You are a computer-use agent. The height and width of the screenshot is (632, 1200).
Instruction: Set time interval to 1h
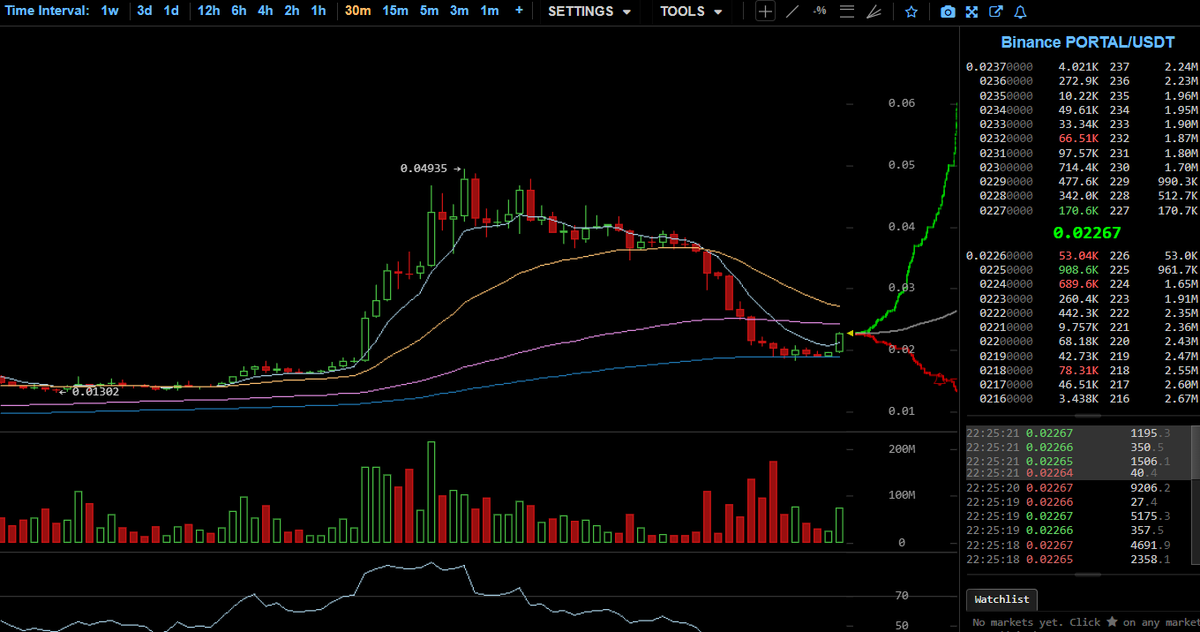[318, 11]
